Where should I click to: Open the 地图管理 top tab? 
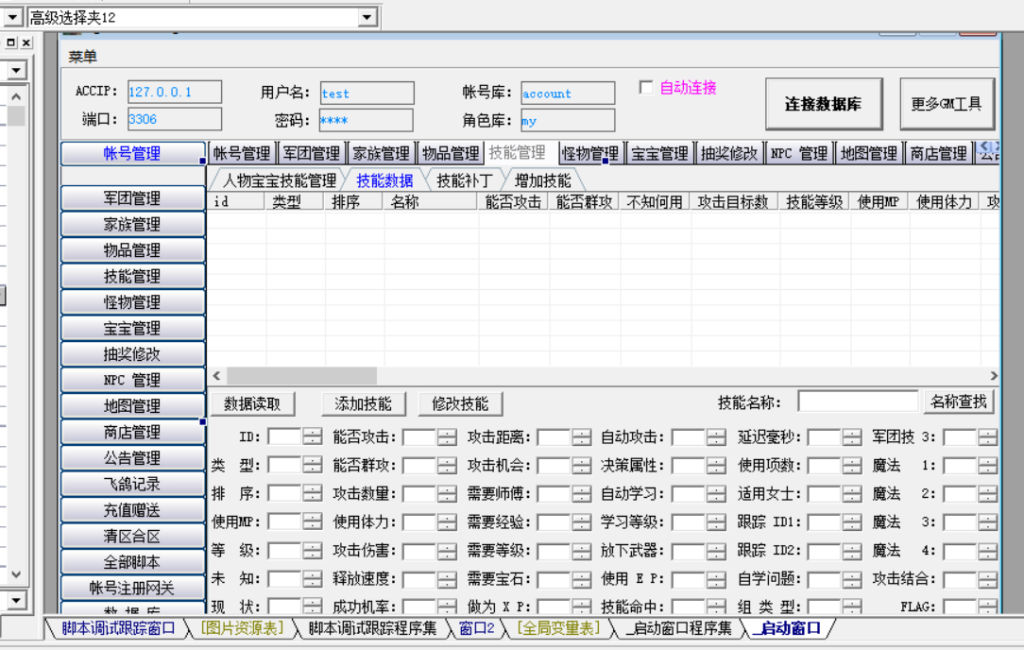coord(869,154)
